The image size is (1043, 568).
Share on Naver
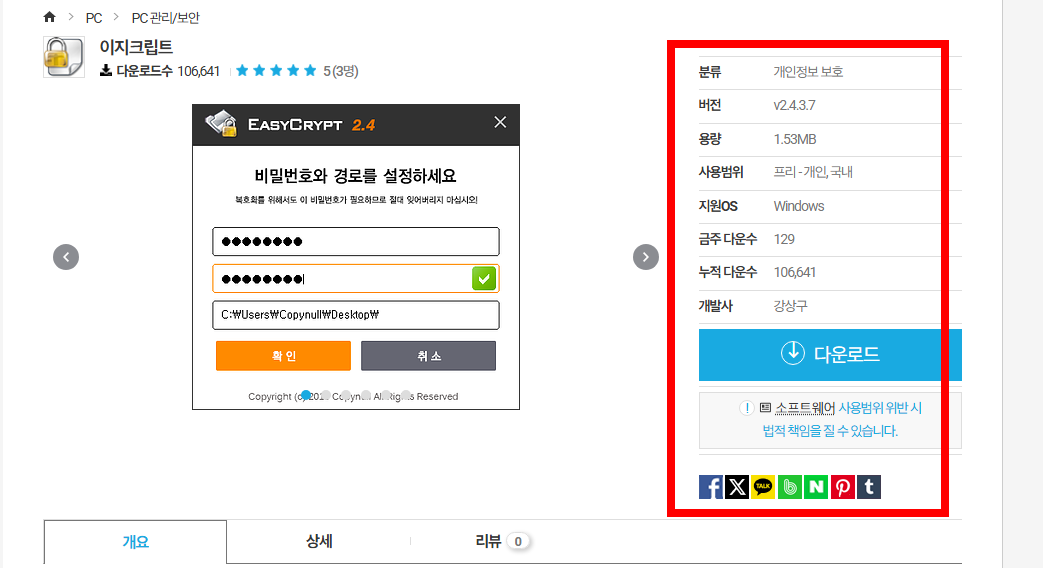point(816,487)
